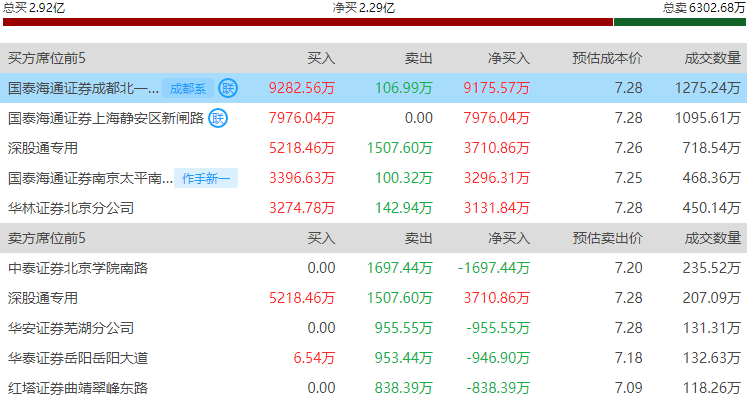The height and width of the screenshot is (397, 747).
Task: Click the 净买 2.29亿 label
Action: pyautogui.click(x=363, y=8)
